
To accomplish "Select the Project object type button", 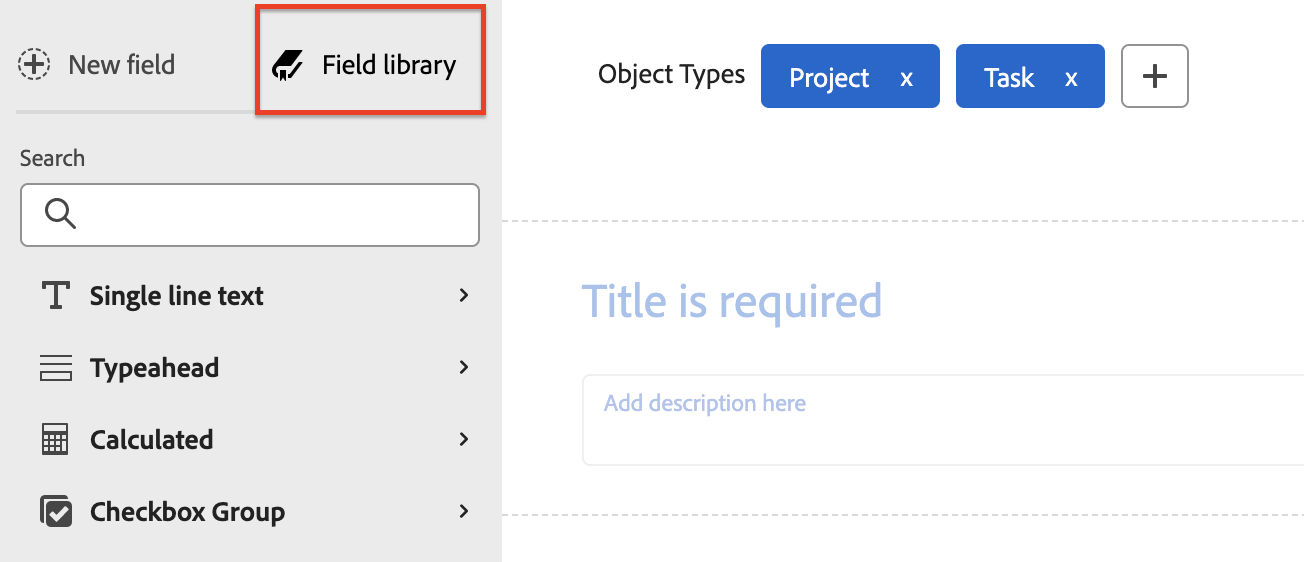I will (x=829, y=78).
